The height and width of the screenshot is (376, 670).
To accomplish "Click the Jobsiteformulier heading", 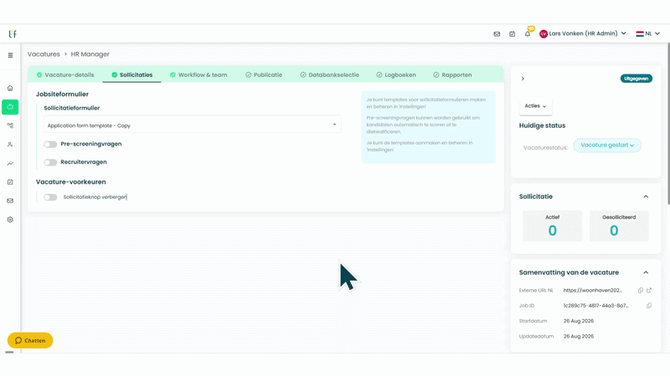I will click(x=62, y=94).
